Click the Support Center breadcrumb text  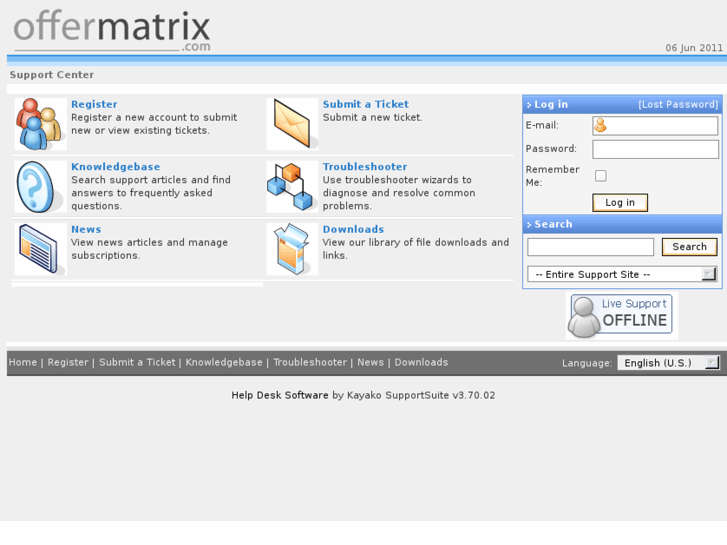51,75
